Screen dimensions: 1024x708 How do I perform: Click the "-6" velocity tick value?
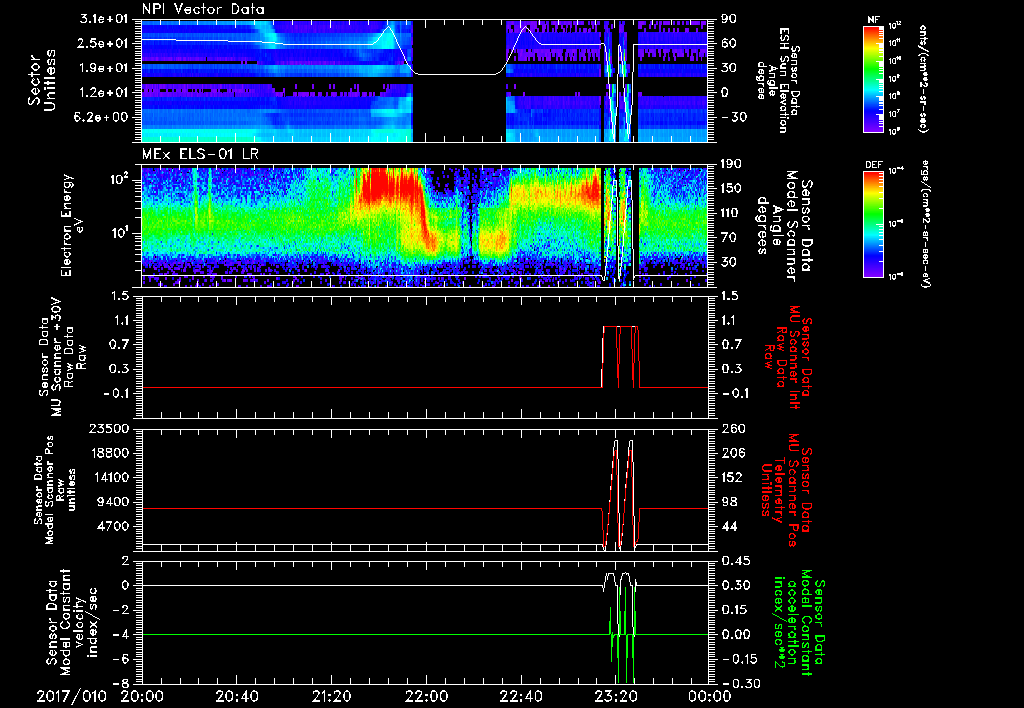pyautogui.click(x=121, y=659)
